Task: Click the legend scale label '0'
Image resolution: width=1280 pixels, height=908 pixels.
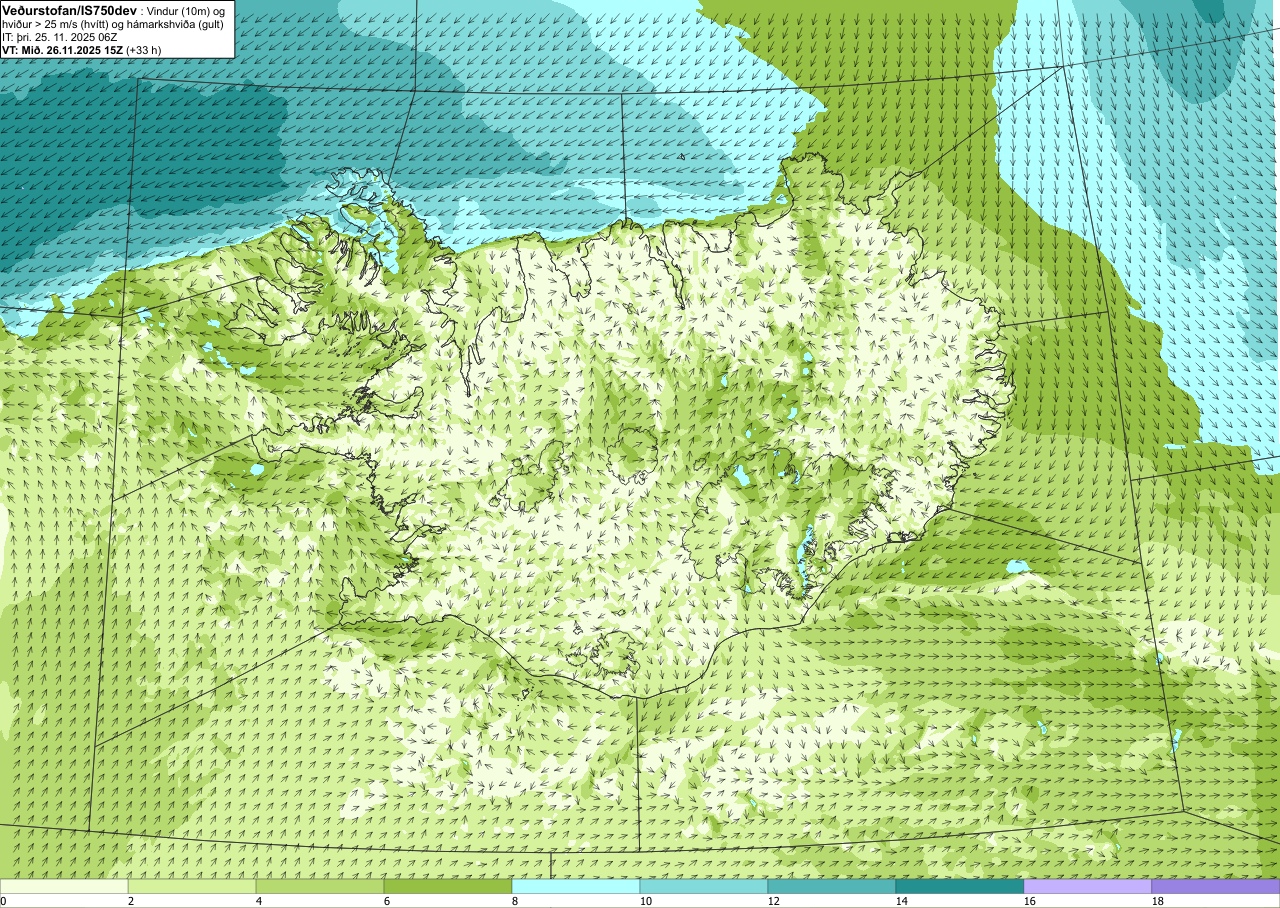Action: 4,901
